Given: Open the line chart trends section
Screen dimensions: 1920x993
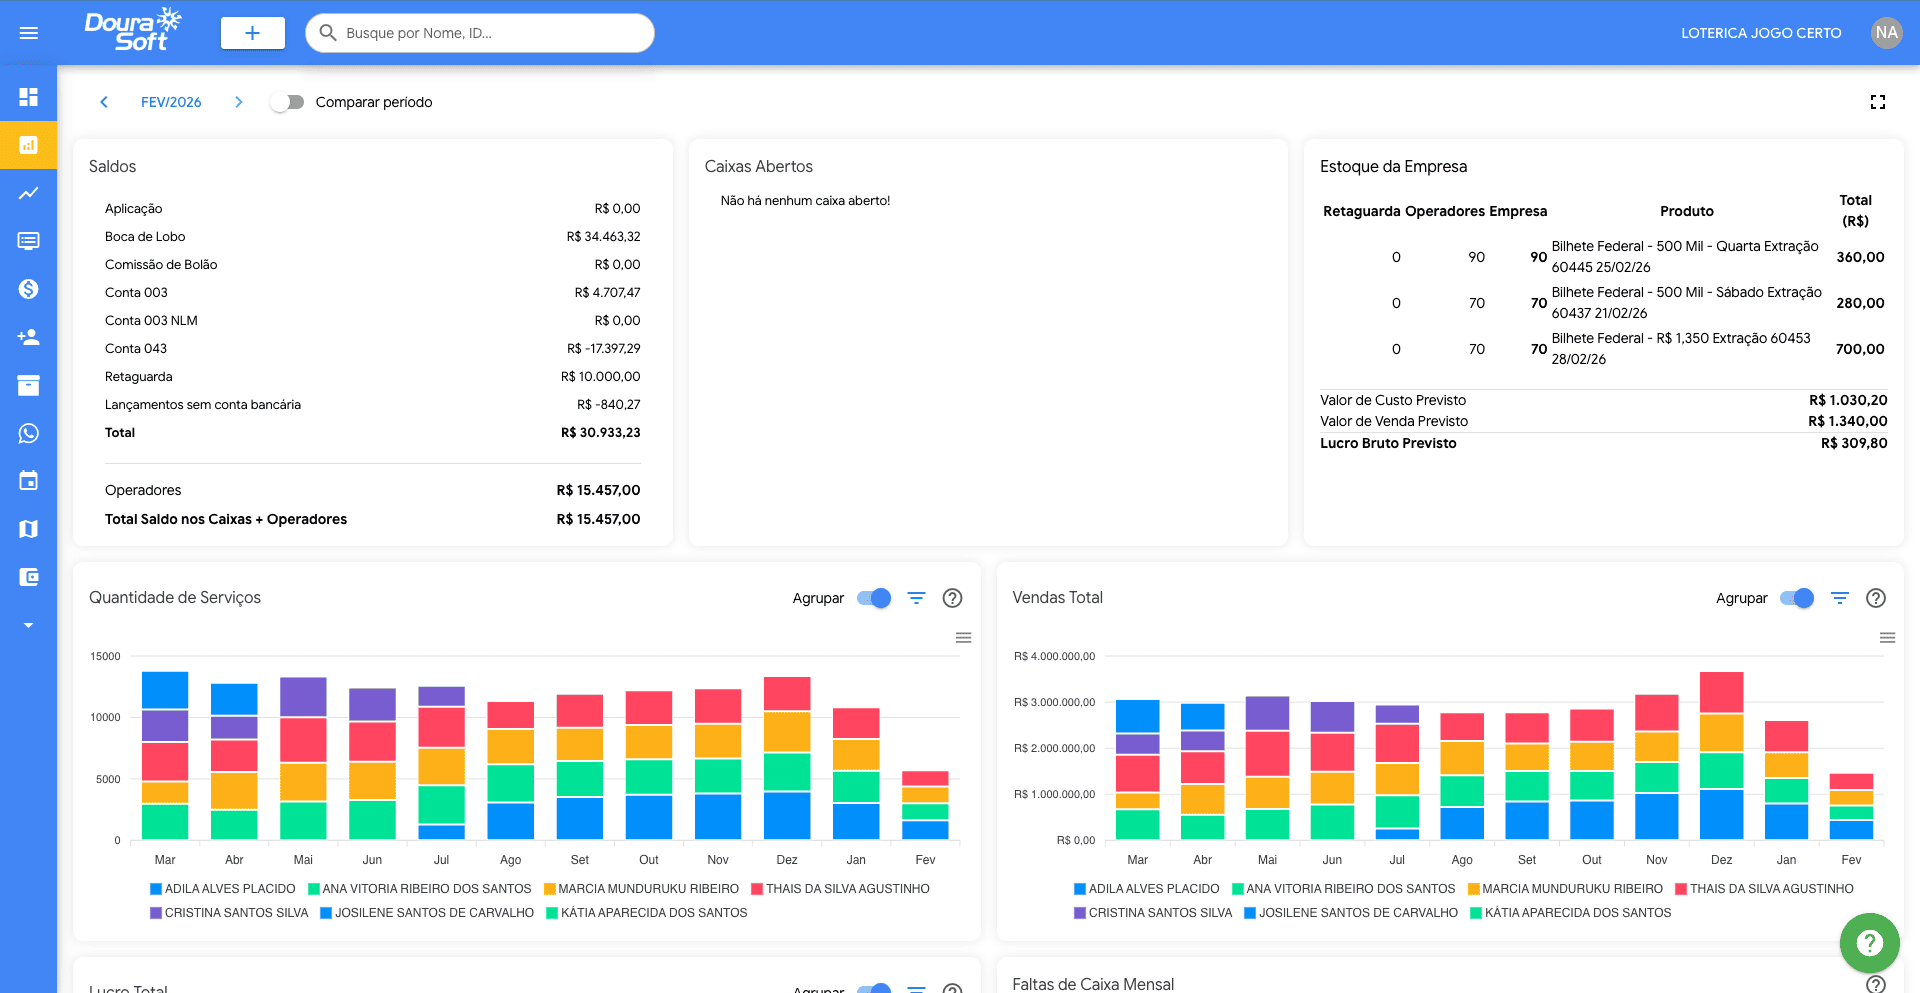Looking at the screenshot, I should tap(29, 193).
